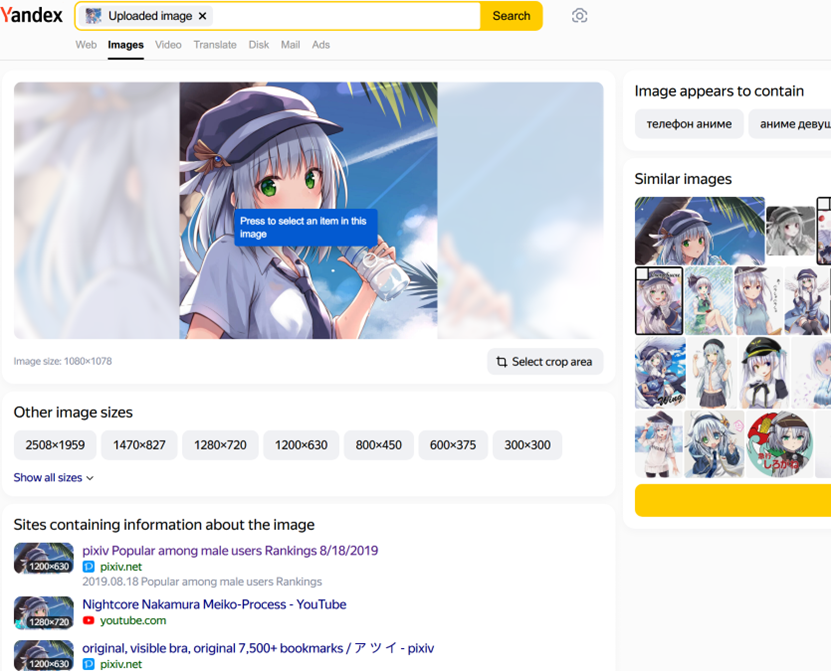Open Nightcore Nakamura Meiko-Process YouTube link
The width and height of the screenshot is (831, 671).
tap(214, 604)
